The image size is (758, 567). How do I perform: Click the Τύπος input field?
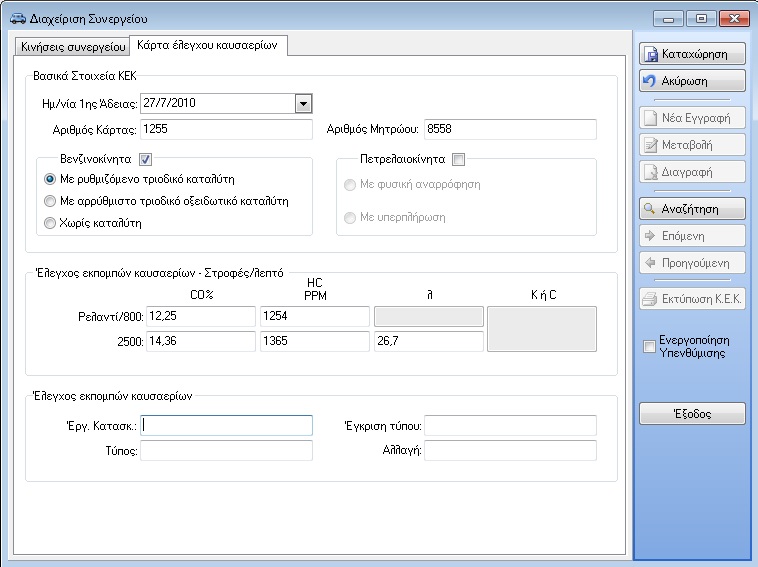(x=226, y=451)
